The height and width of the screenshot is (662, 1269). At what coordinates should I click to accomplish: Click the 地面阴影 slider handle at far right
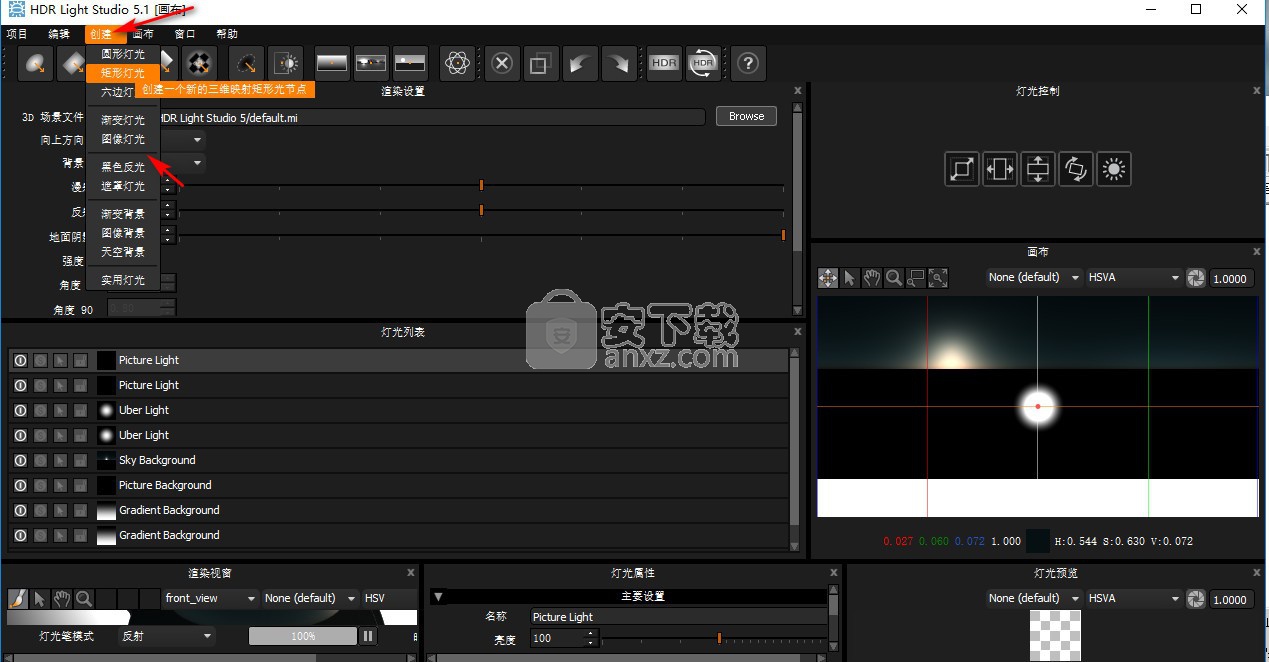[x=783, y=235]
